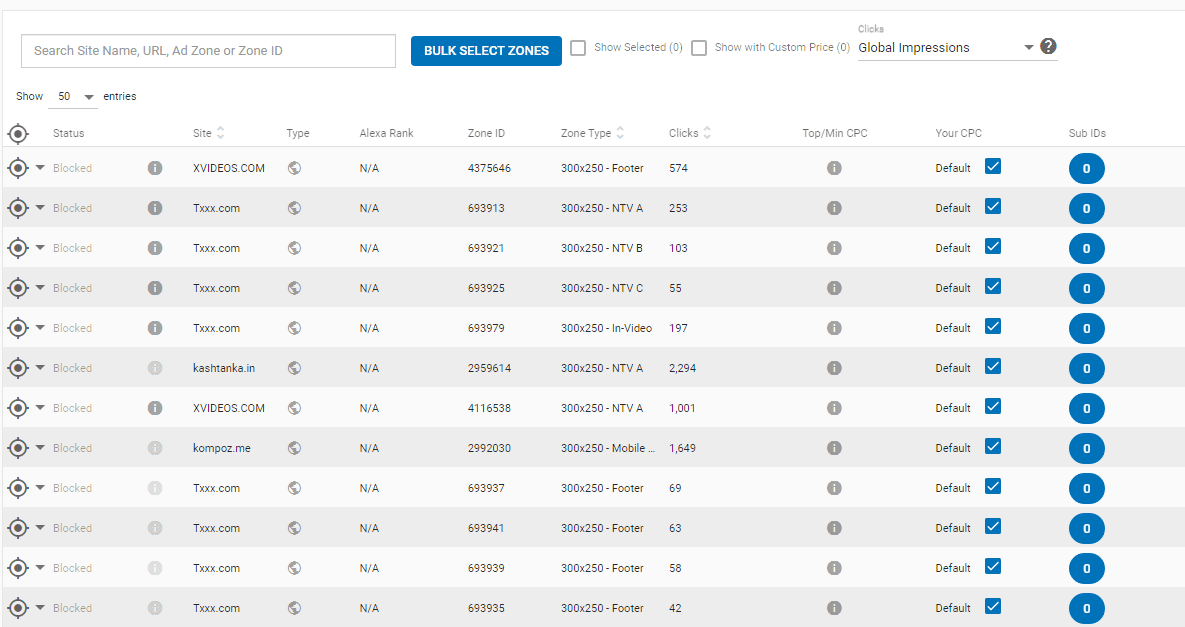Click globe type icon for zone 693925
Screen dimensions: 1185x627
click(295, 288)
